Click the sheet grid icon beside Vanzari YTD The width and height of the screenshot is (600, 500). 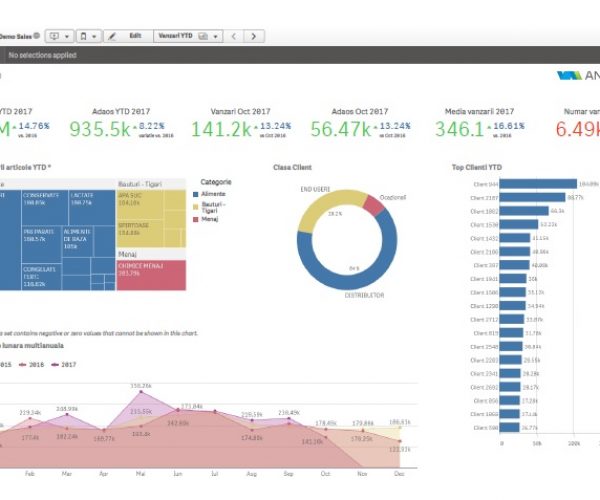pyautogui.click(x=203, y=36)
